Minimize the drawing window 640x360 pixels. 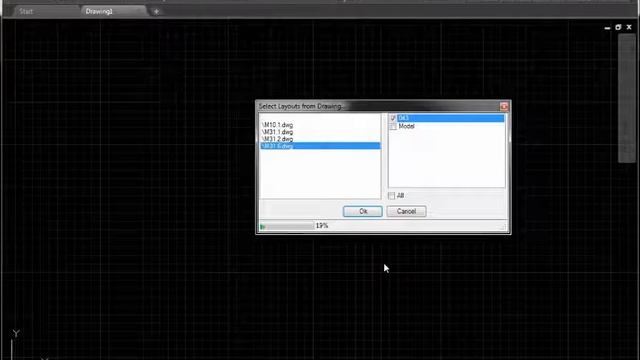click(607, 27)
